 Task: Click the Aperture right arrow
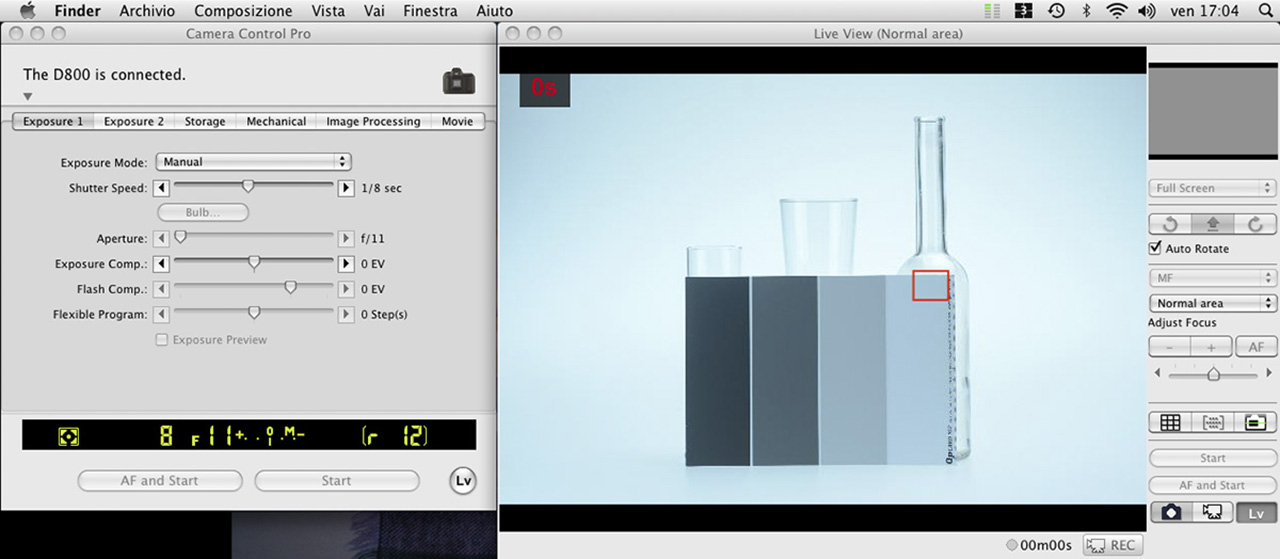click(346, 239)
